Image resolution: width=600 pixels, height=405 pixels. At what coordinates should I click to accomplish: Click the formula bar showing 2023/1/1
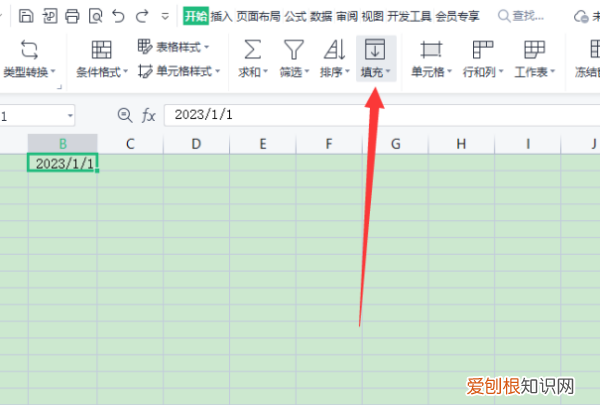[x=382, y=115]
